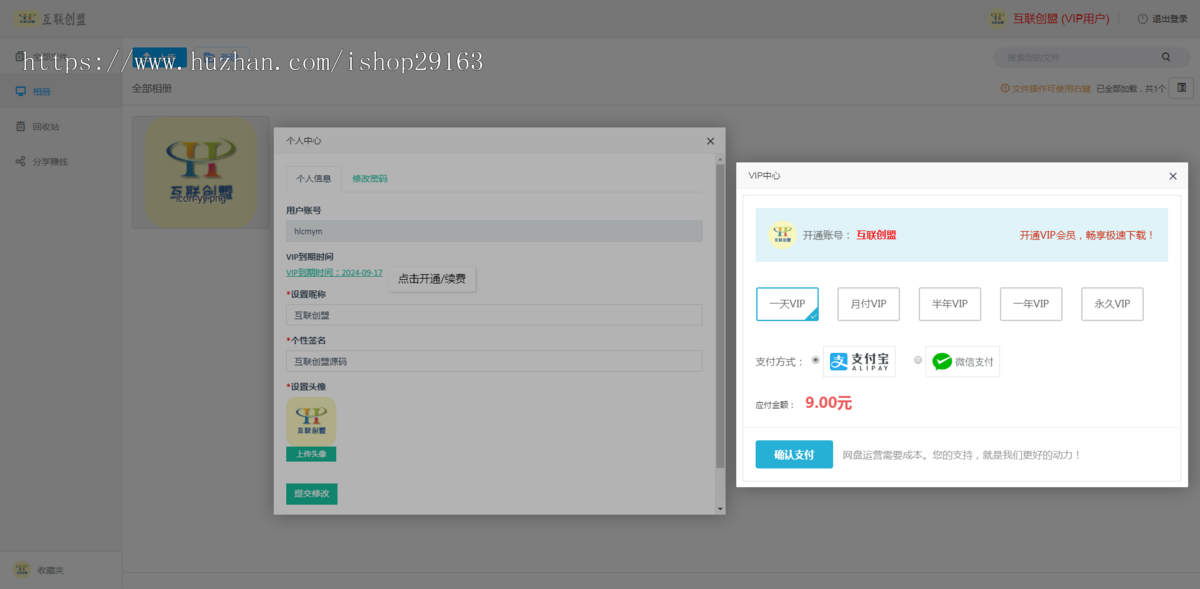The height and width of the screenshot is (589, 1200).
Task: Click the 相册 monitor icon in the sidebar
Action: tap(20, 91)
